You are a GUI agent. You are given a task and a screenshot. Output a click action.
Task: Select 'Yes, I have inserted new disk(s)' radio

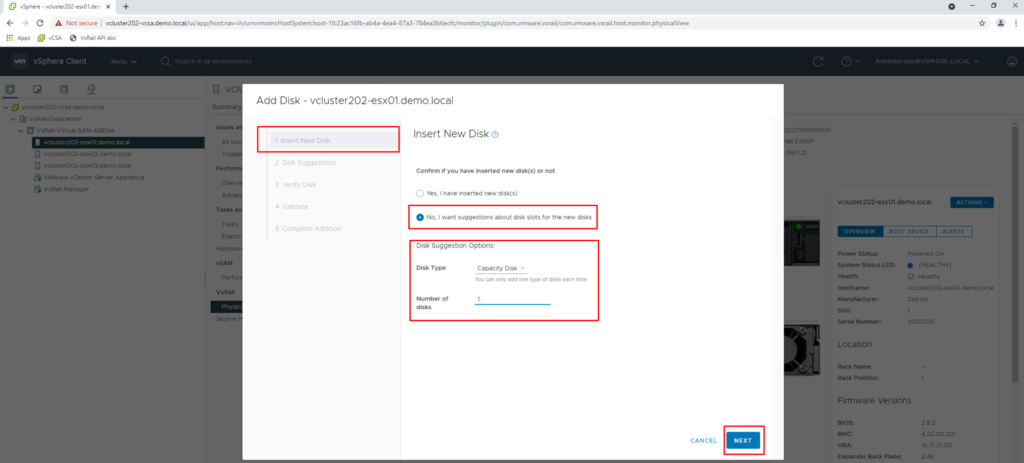(421, 193)
